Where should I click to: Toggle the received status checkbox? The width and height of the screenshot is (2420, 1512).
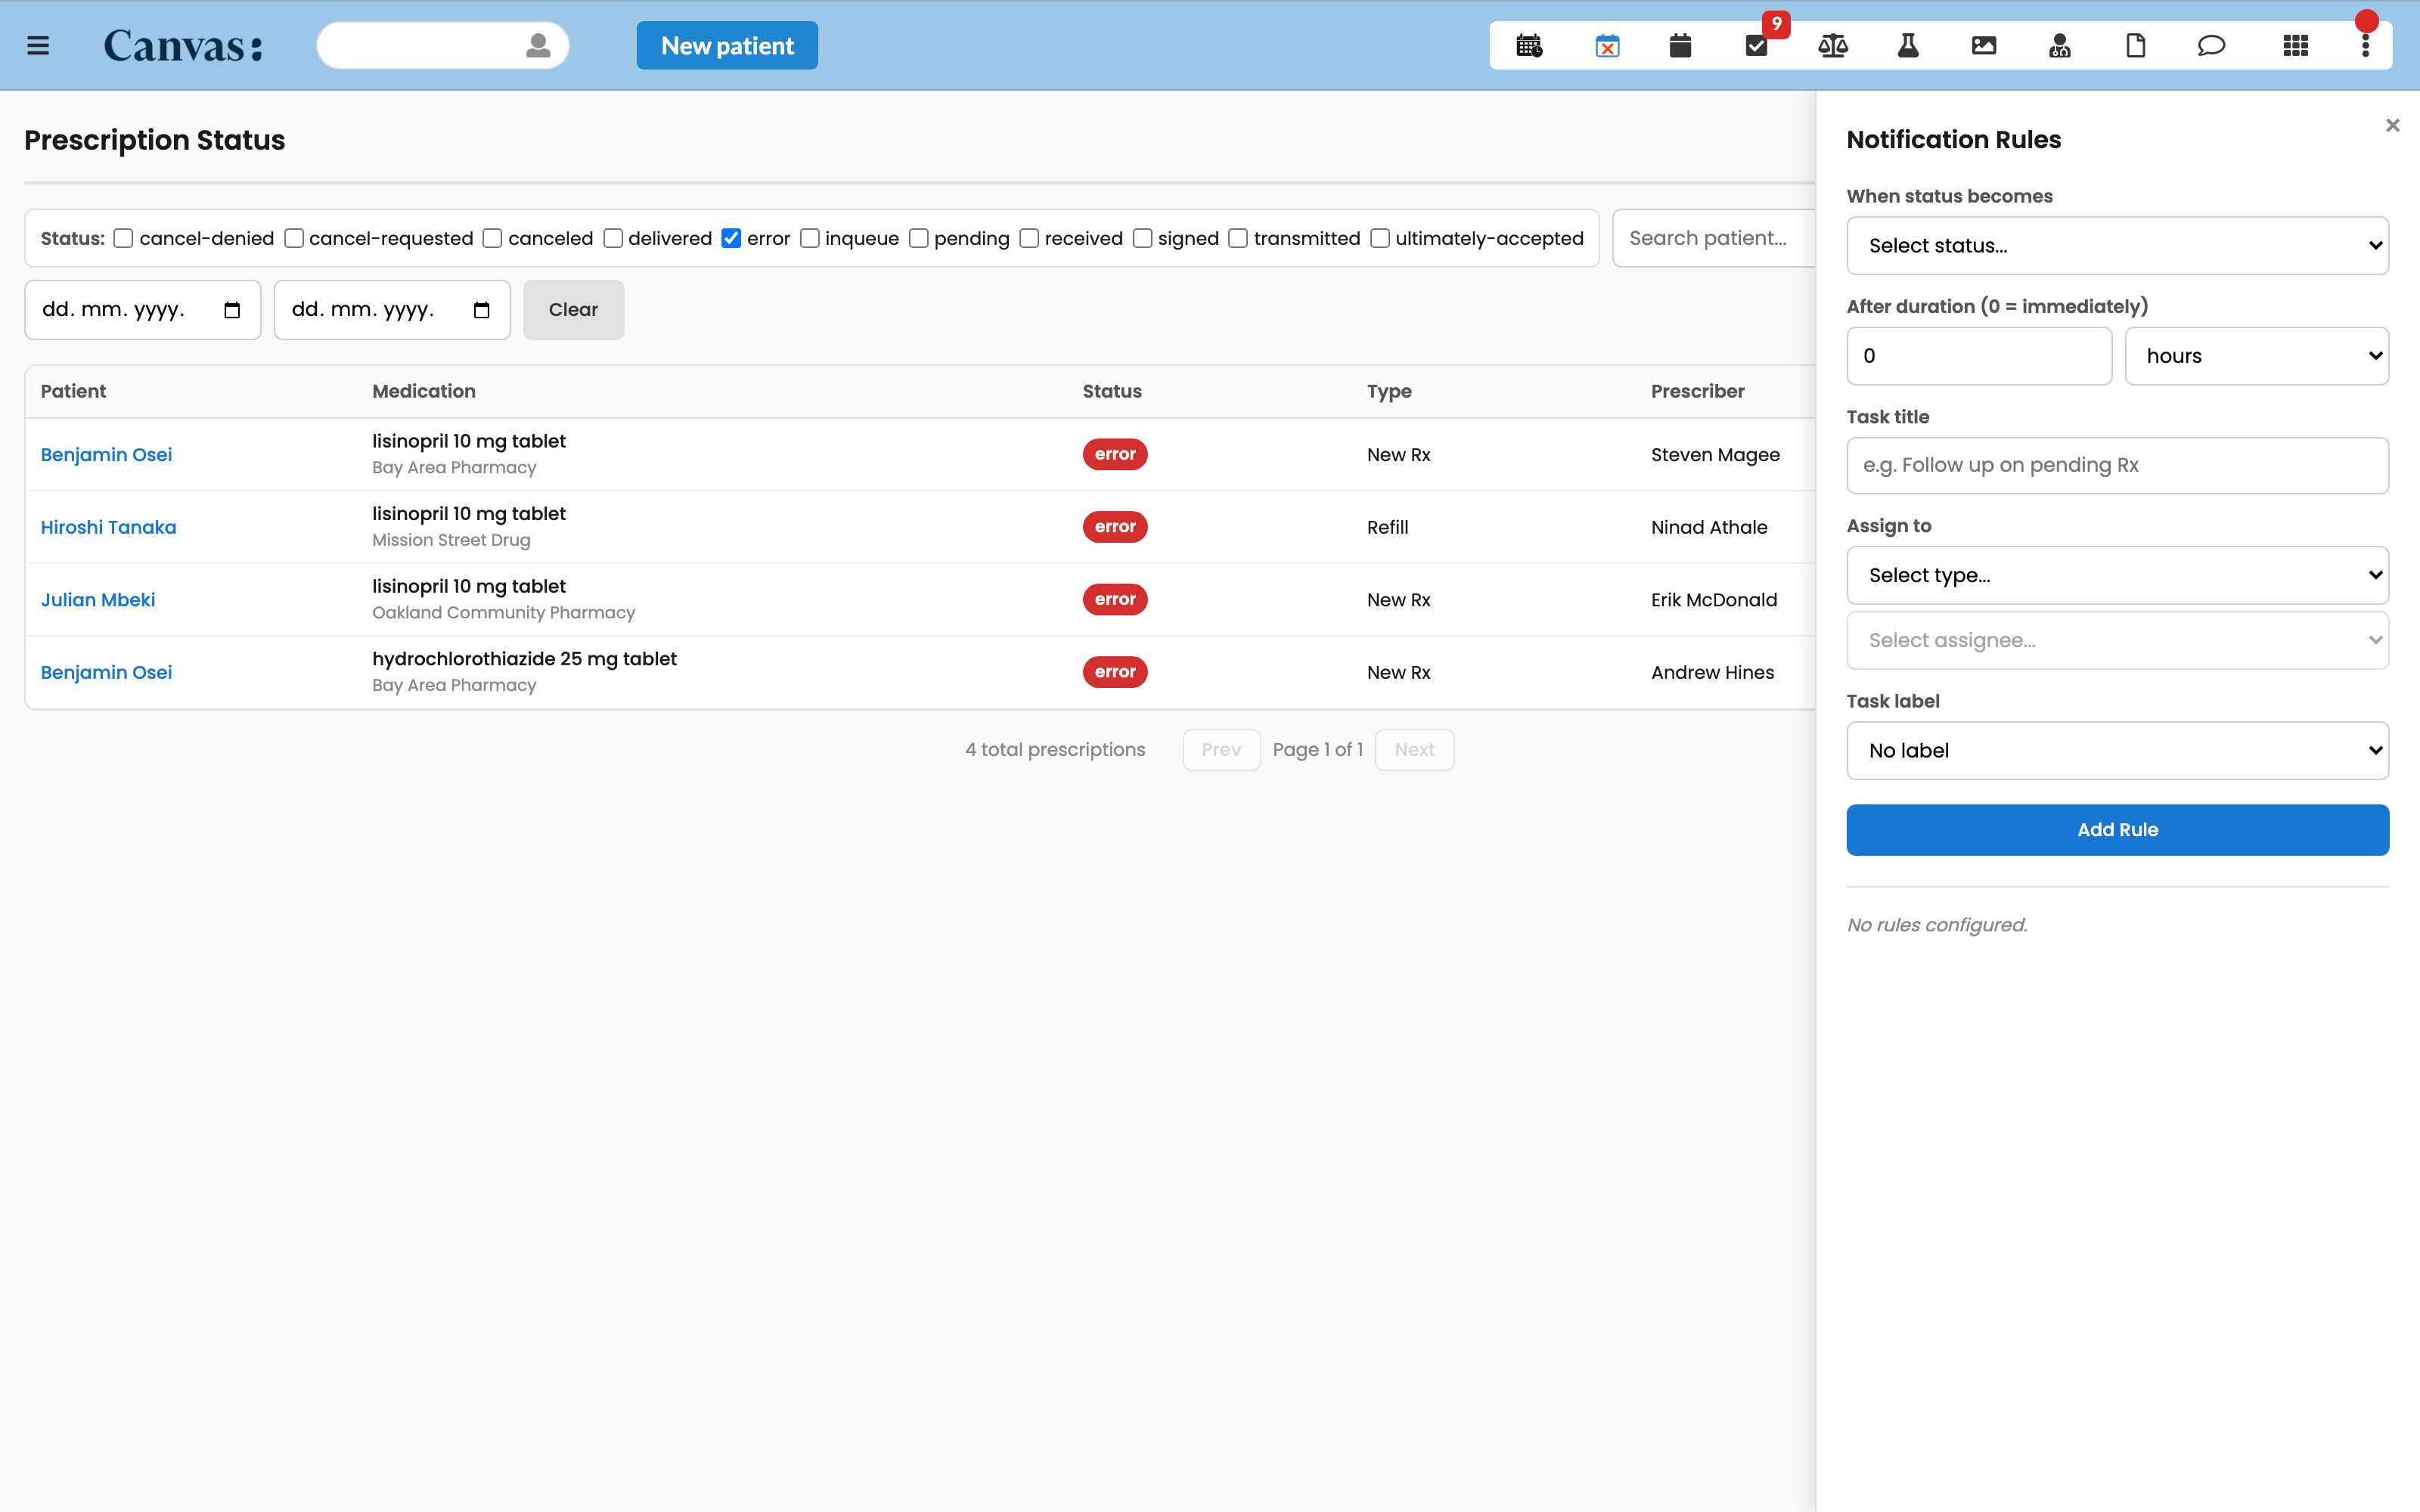(x=1029, y=238)
